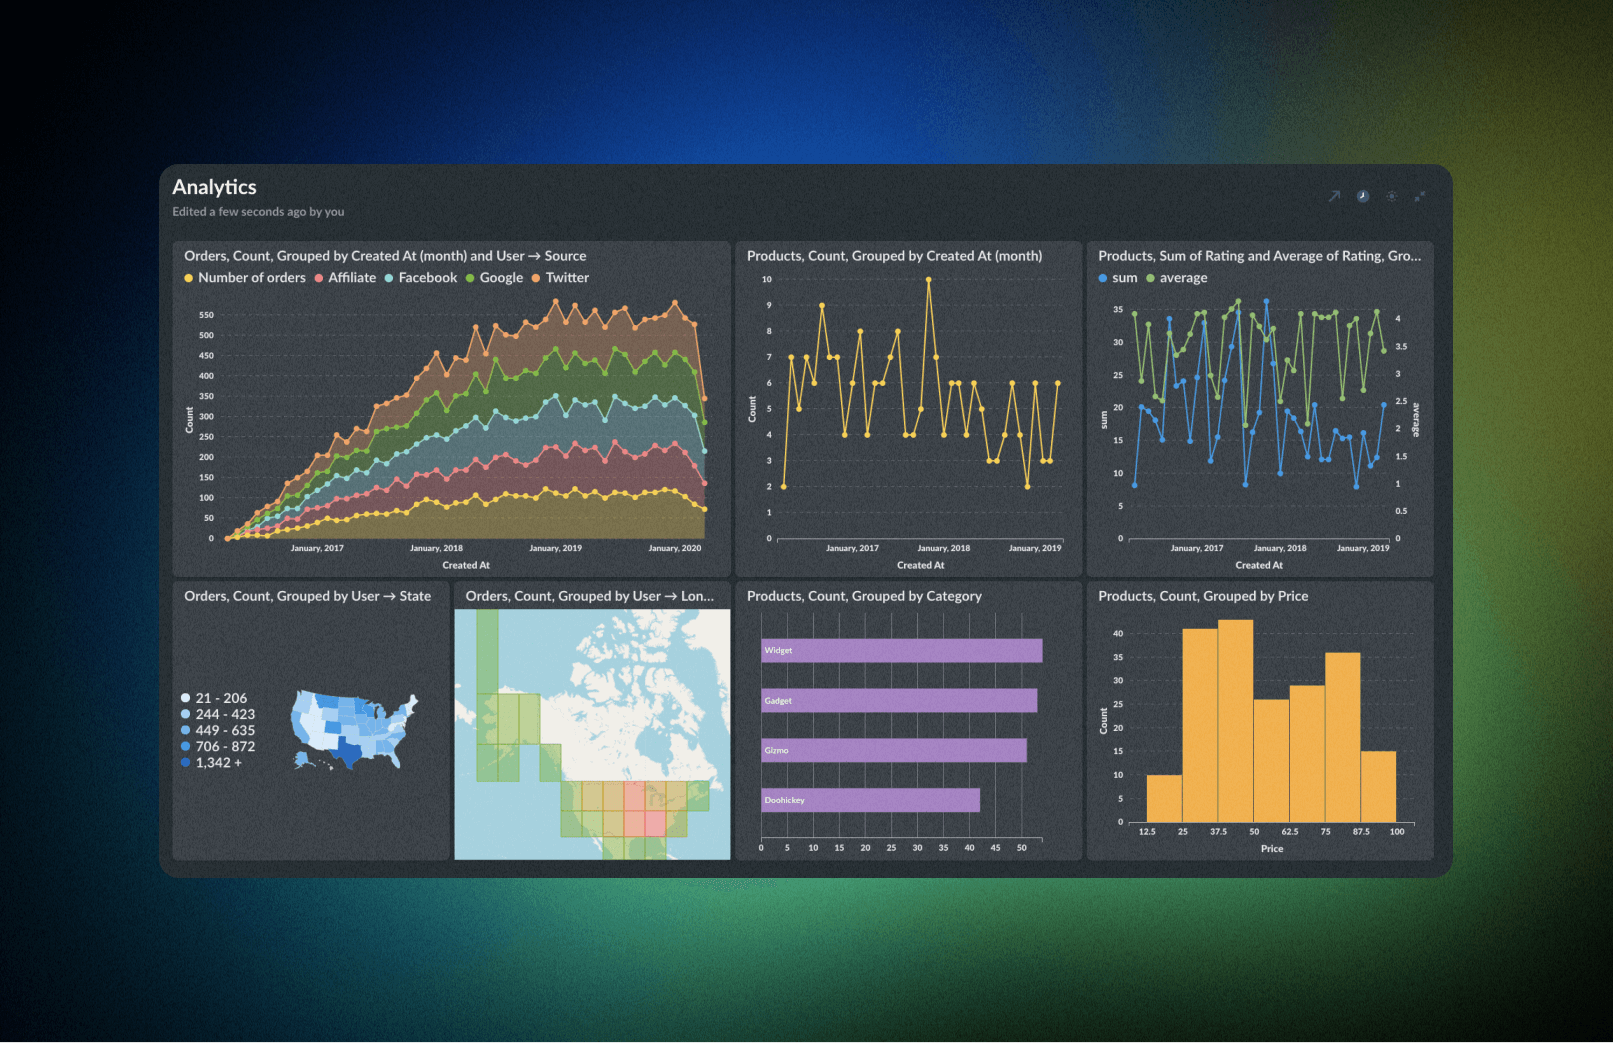Toggle the Facebook legend series
This screenshot has width=1613, height=1043.
point(421,278)
